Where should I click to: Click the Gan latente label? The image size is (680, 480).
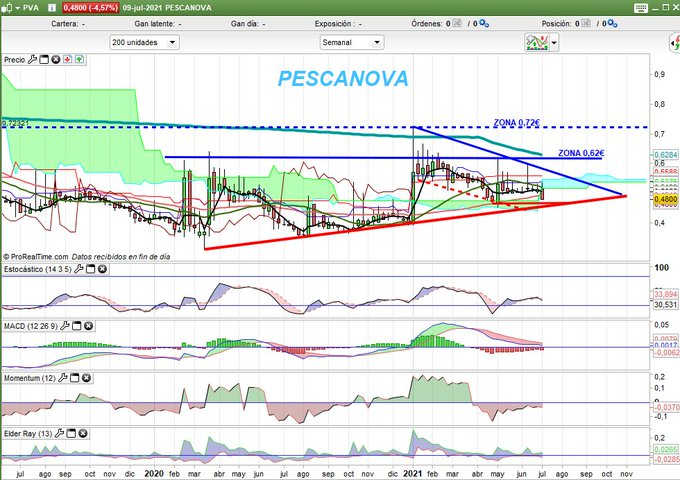[x=154, y=24]
